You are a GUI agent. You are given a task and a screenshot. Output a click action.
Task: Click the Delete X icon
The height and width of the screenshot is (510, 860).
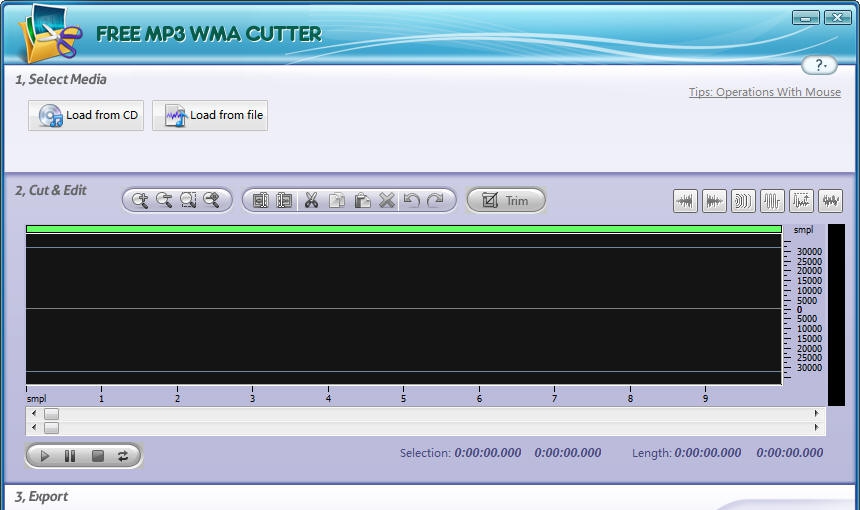tap(387, 200)
